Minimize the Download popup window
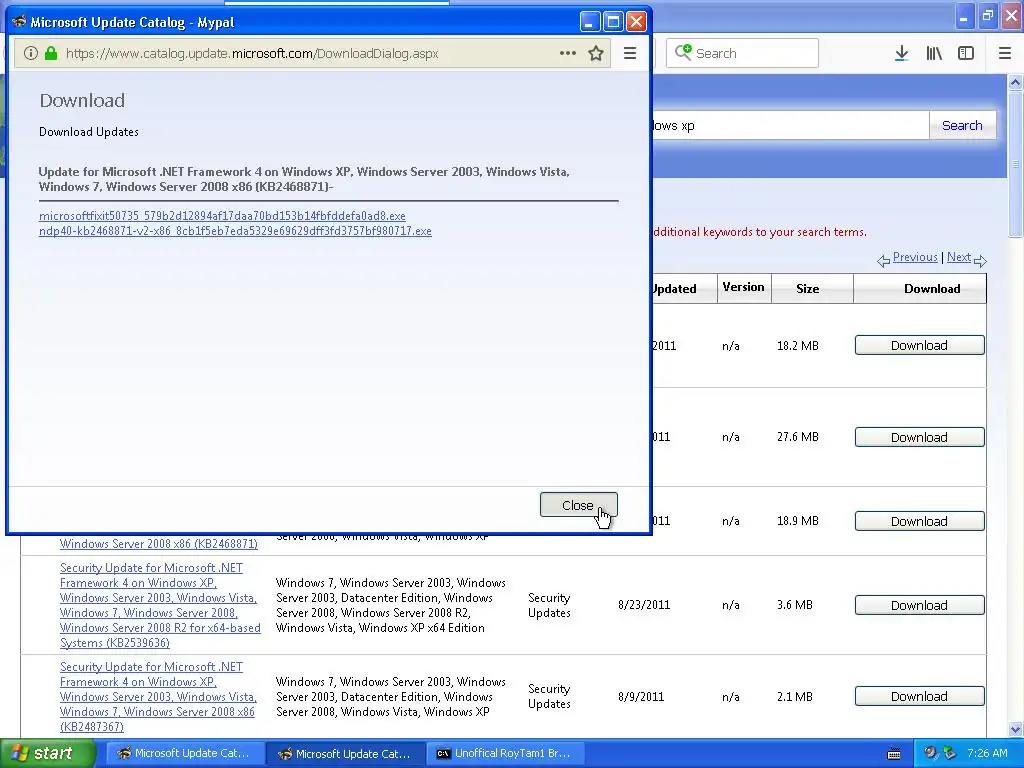 (x=590, y=22)
